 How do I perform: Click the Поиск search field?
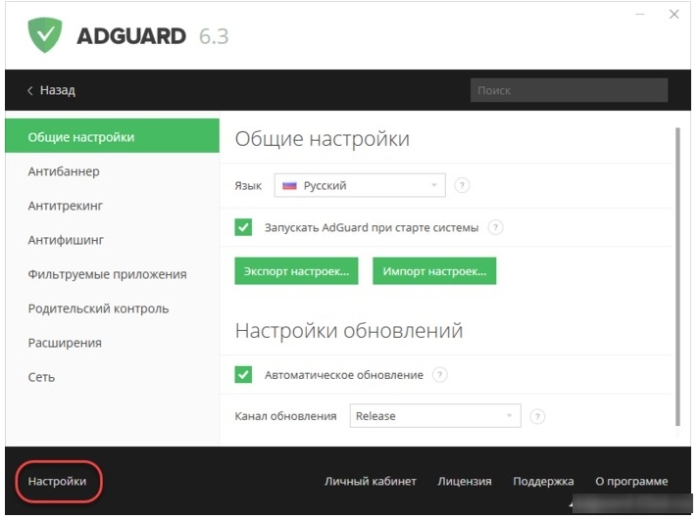pyautogui.click(x=569, y=90)
